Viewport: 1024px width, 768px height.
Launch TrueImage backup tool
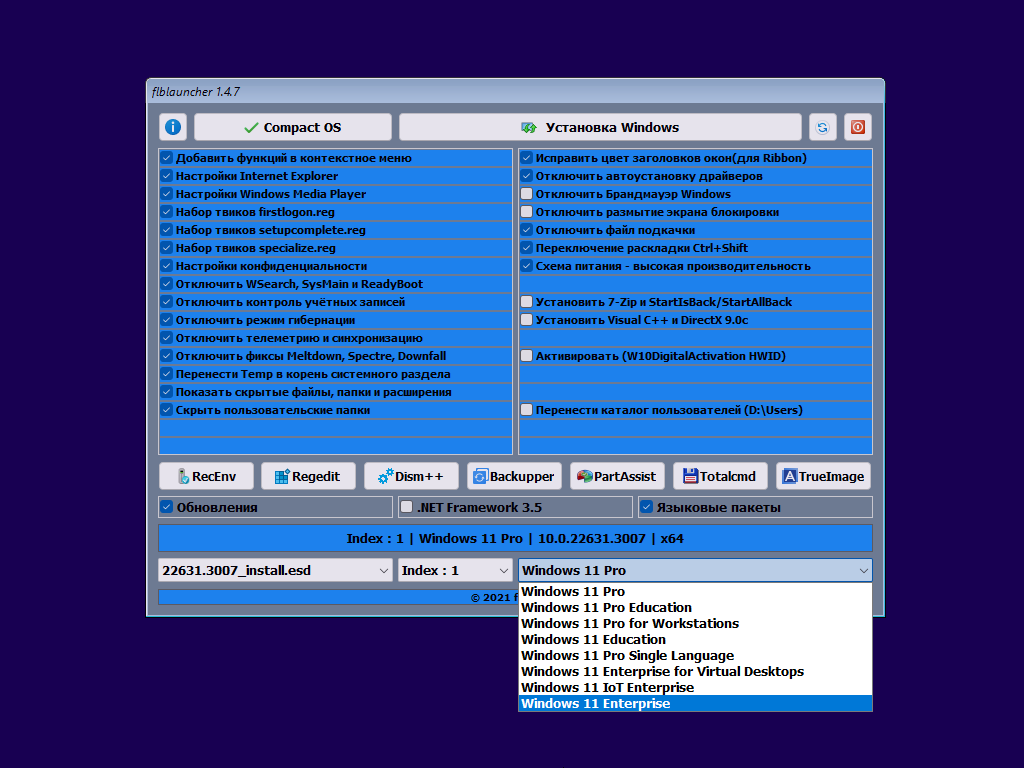(x=823, y=475)
